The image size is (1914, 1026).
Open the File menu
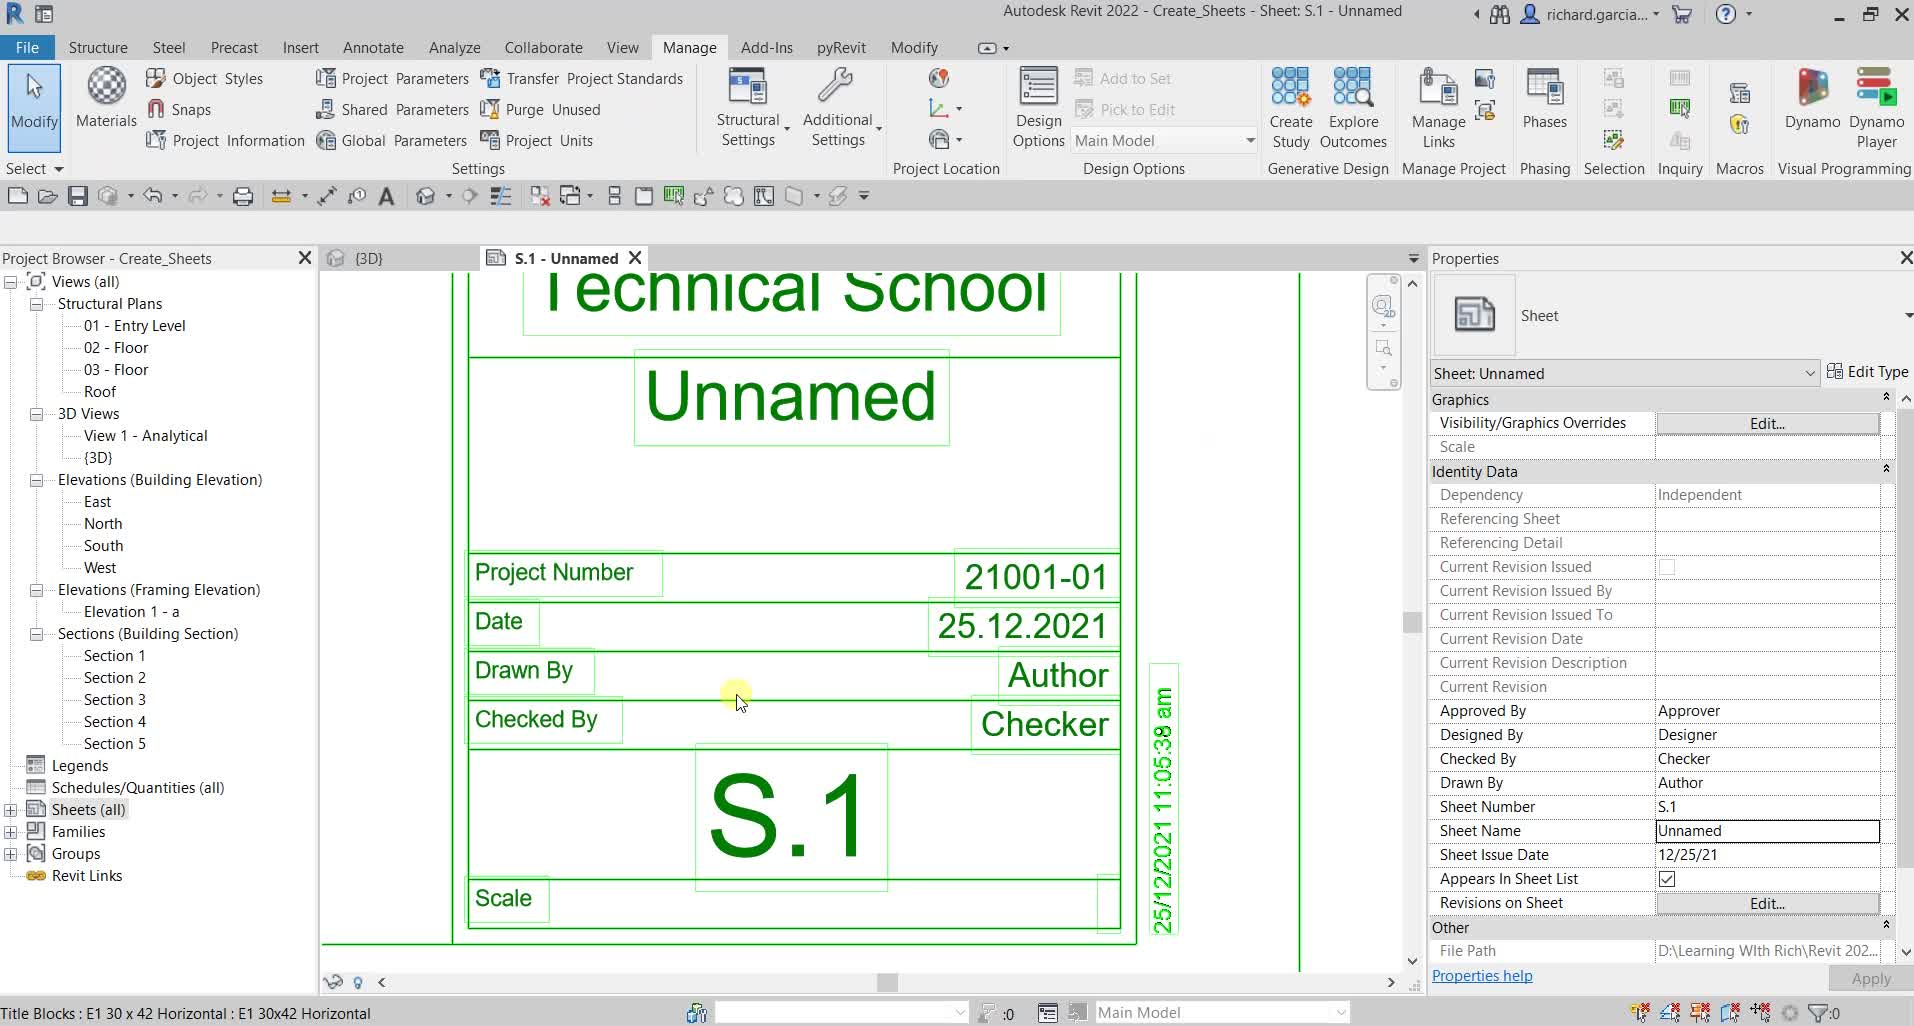[28, 47]
